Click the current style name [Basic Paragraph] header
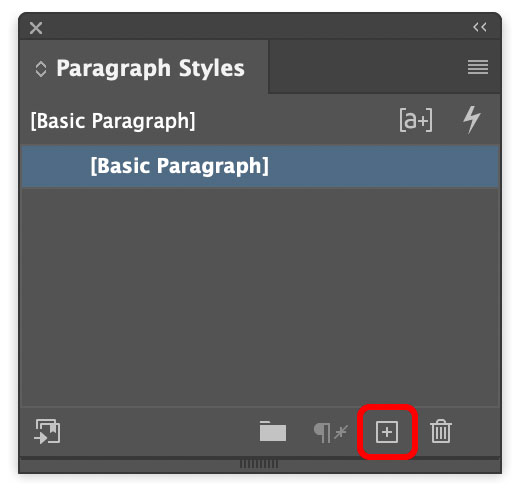Screen dimensions: 514x490 tap(113, 120)
